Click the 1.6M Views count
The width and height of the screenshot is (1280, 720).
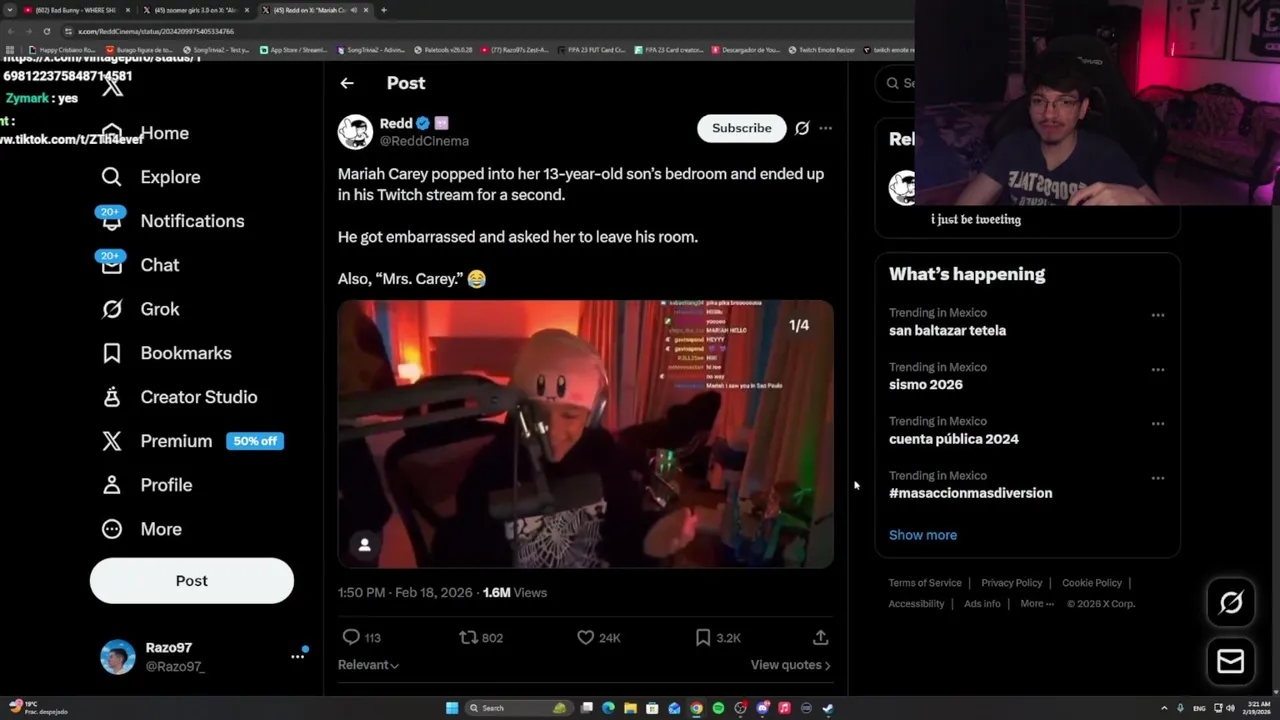[515, 592]
